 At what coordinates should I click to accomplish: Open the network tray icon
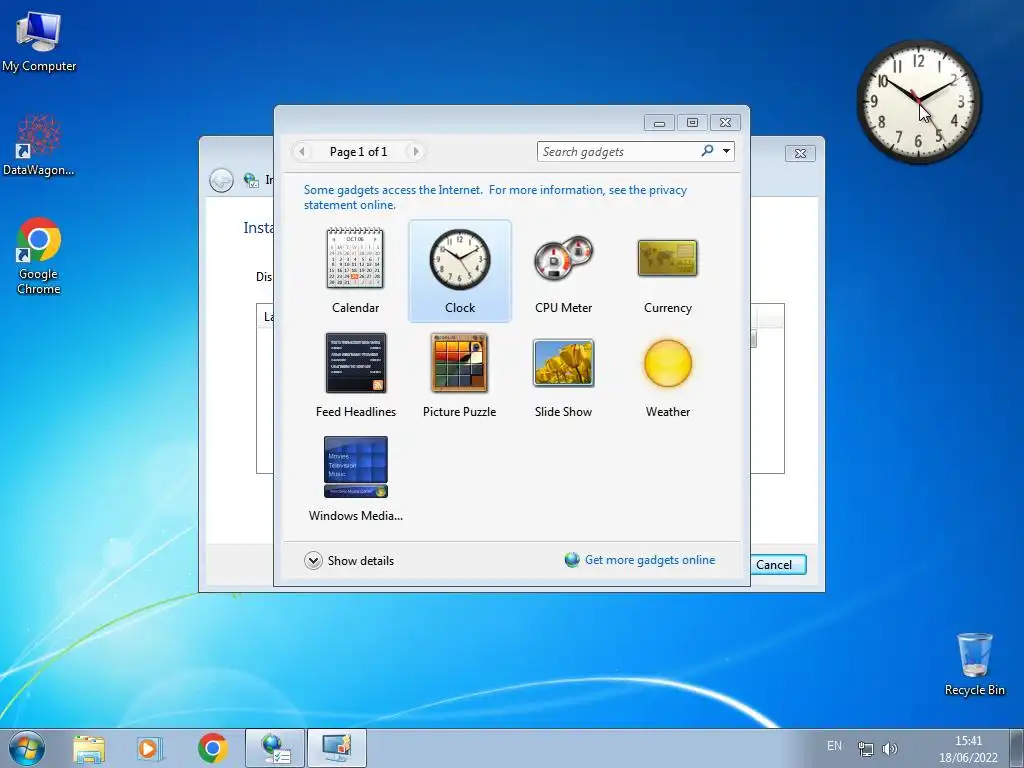[x=866, y=748]
